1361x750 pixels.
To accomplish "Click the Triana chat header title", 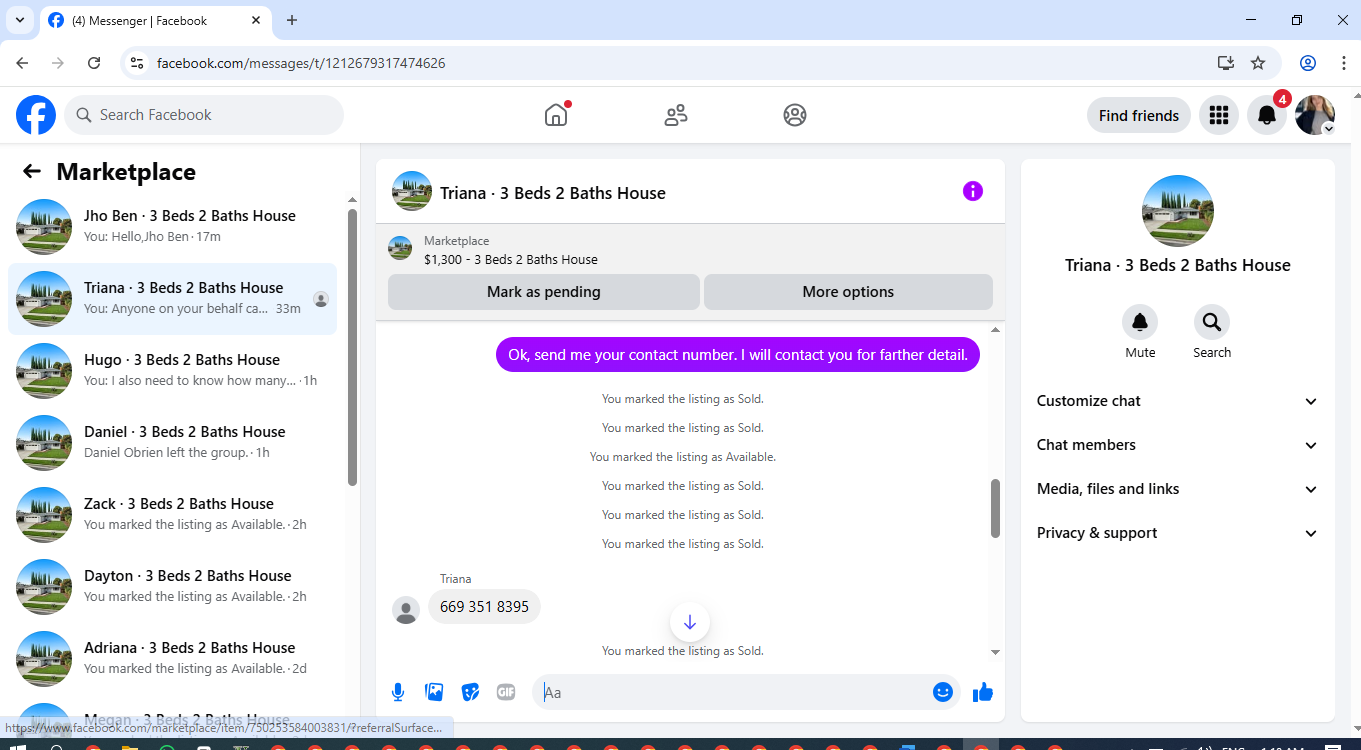I will pos(553,193).
